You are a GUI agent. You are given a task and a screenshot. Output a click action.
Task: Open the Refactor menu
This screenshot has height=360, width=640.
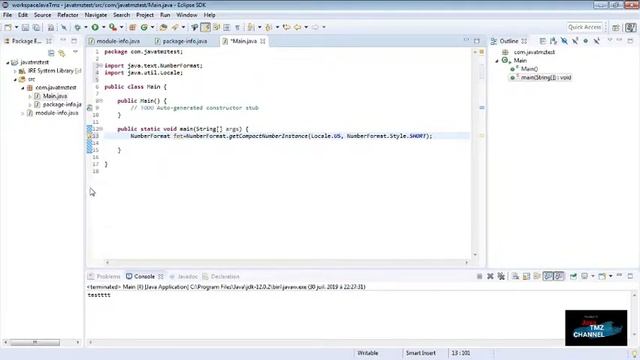(x=68, y=15)
